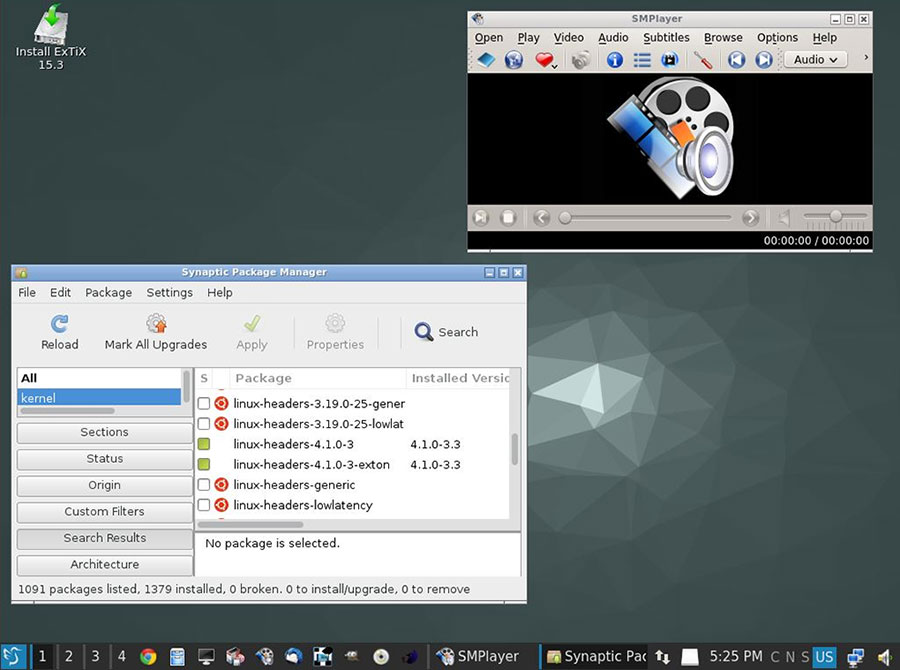Show the Architecture category view

coord(104,564)
